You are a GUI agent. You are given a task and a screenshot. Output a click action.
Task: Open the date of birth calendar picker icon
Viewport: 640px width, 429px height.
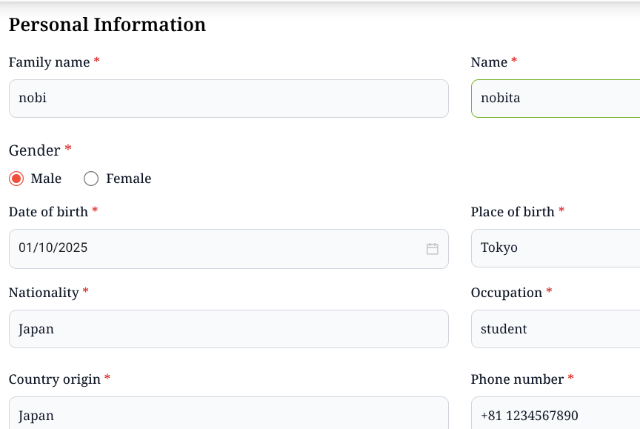tap(432, 248)
